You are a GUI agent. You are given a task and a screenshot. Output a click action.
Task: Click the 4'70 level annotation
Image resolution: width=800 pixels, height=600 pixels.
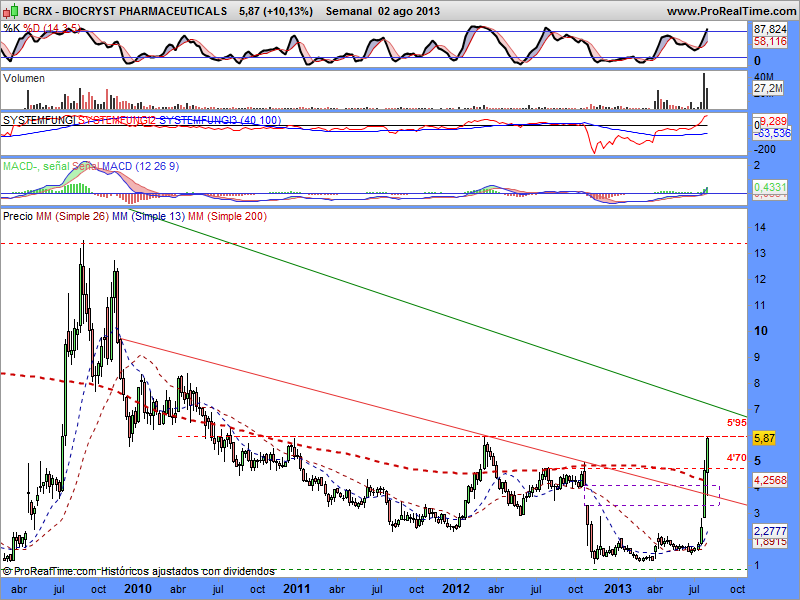(x=737, y=458)
